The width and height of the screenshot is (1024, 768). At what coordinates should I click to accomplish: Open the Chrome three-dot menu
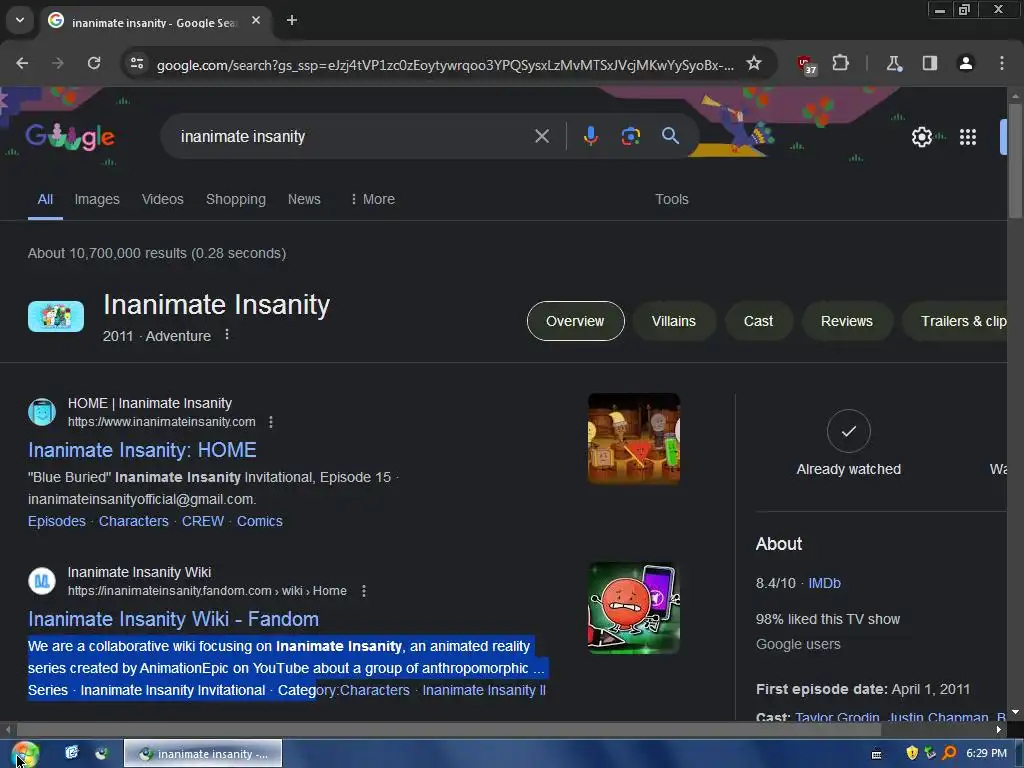click(1001, 63)
